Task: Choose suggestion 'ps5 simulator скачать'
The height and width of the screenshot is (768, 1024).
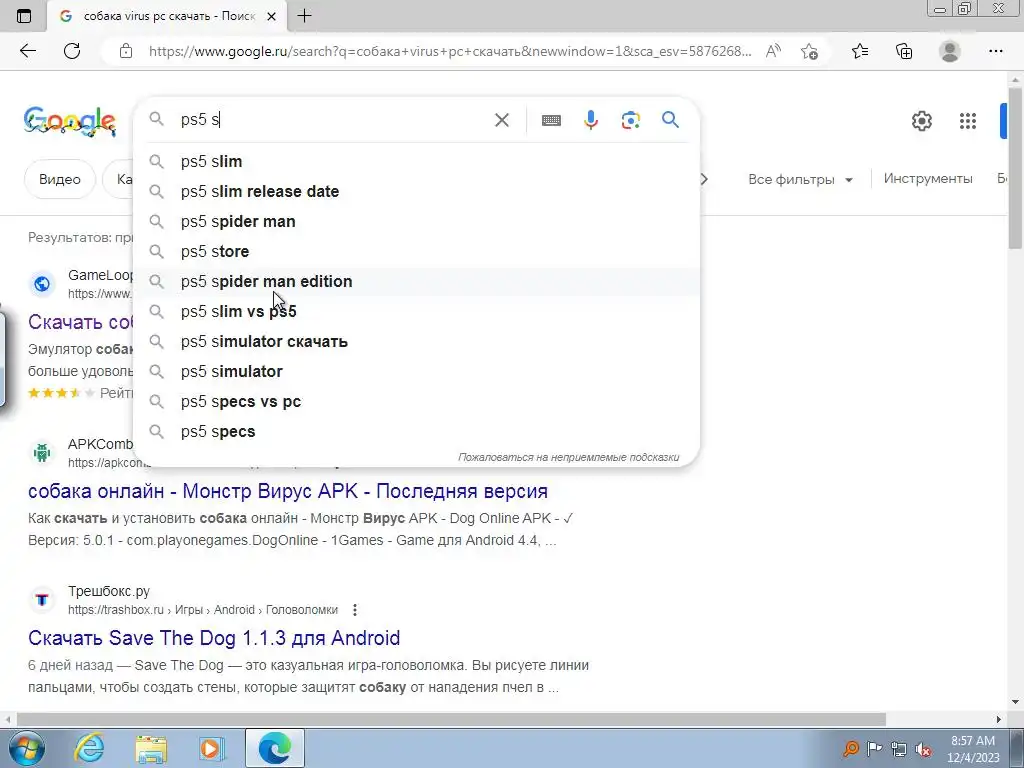Action: [416, 342]
